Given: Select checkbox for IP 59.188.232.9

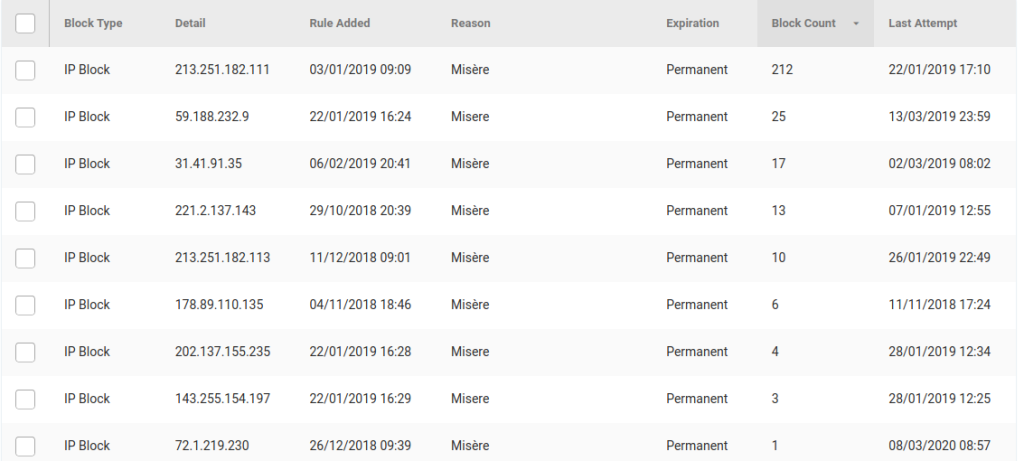Looking at the screenshot, I should (x=26, y=117).
